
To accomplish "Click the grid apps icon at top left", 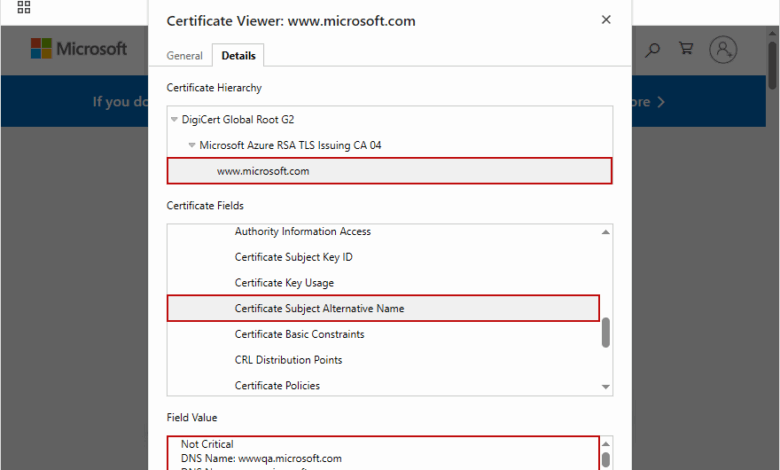I will 24,7.
